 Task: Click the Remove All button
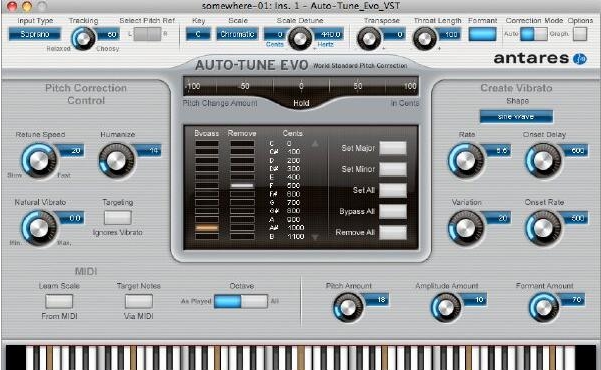393,232
